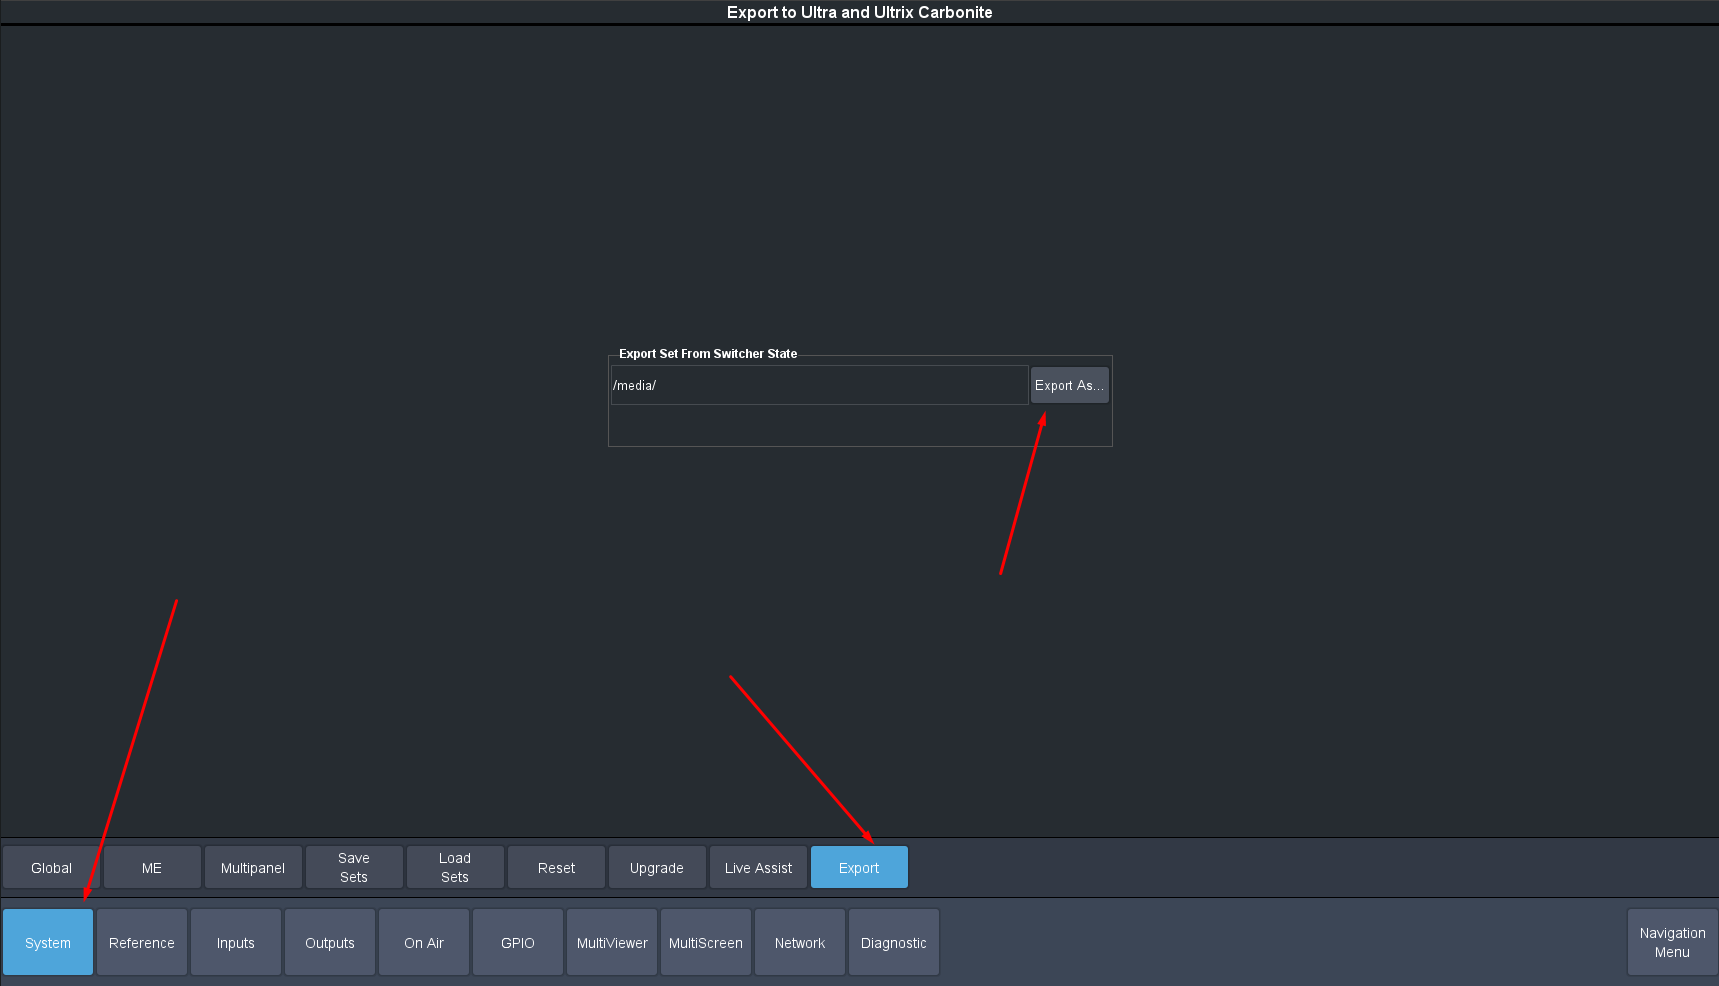Click the Export As... button
This screenshot has width=1719, height=986.
[x=1069, y=385]
